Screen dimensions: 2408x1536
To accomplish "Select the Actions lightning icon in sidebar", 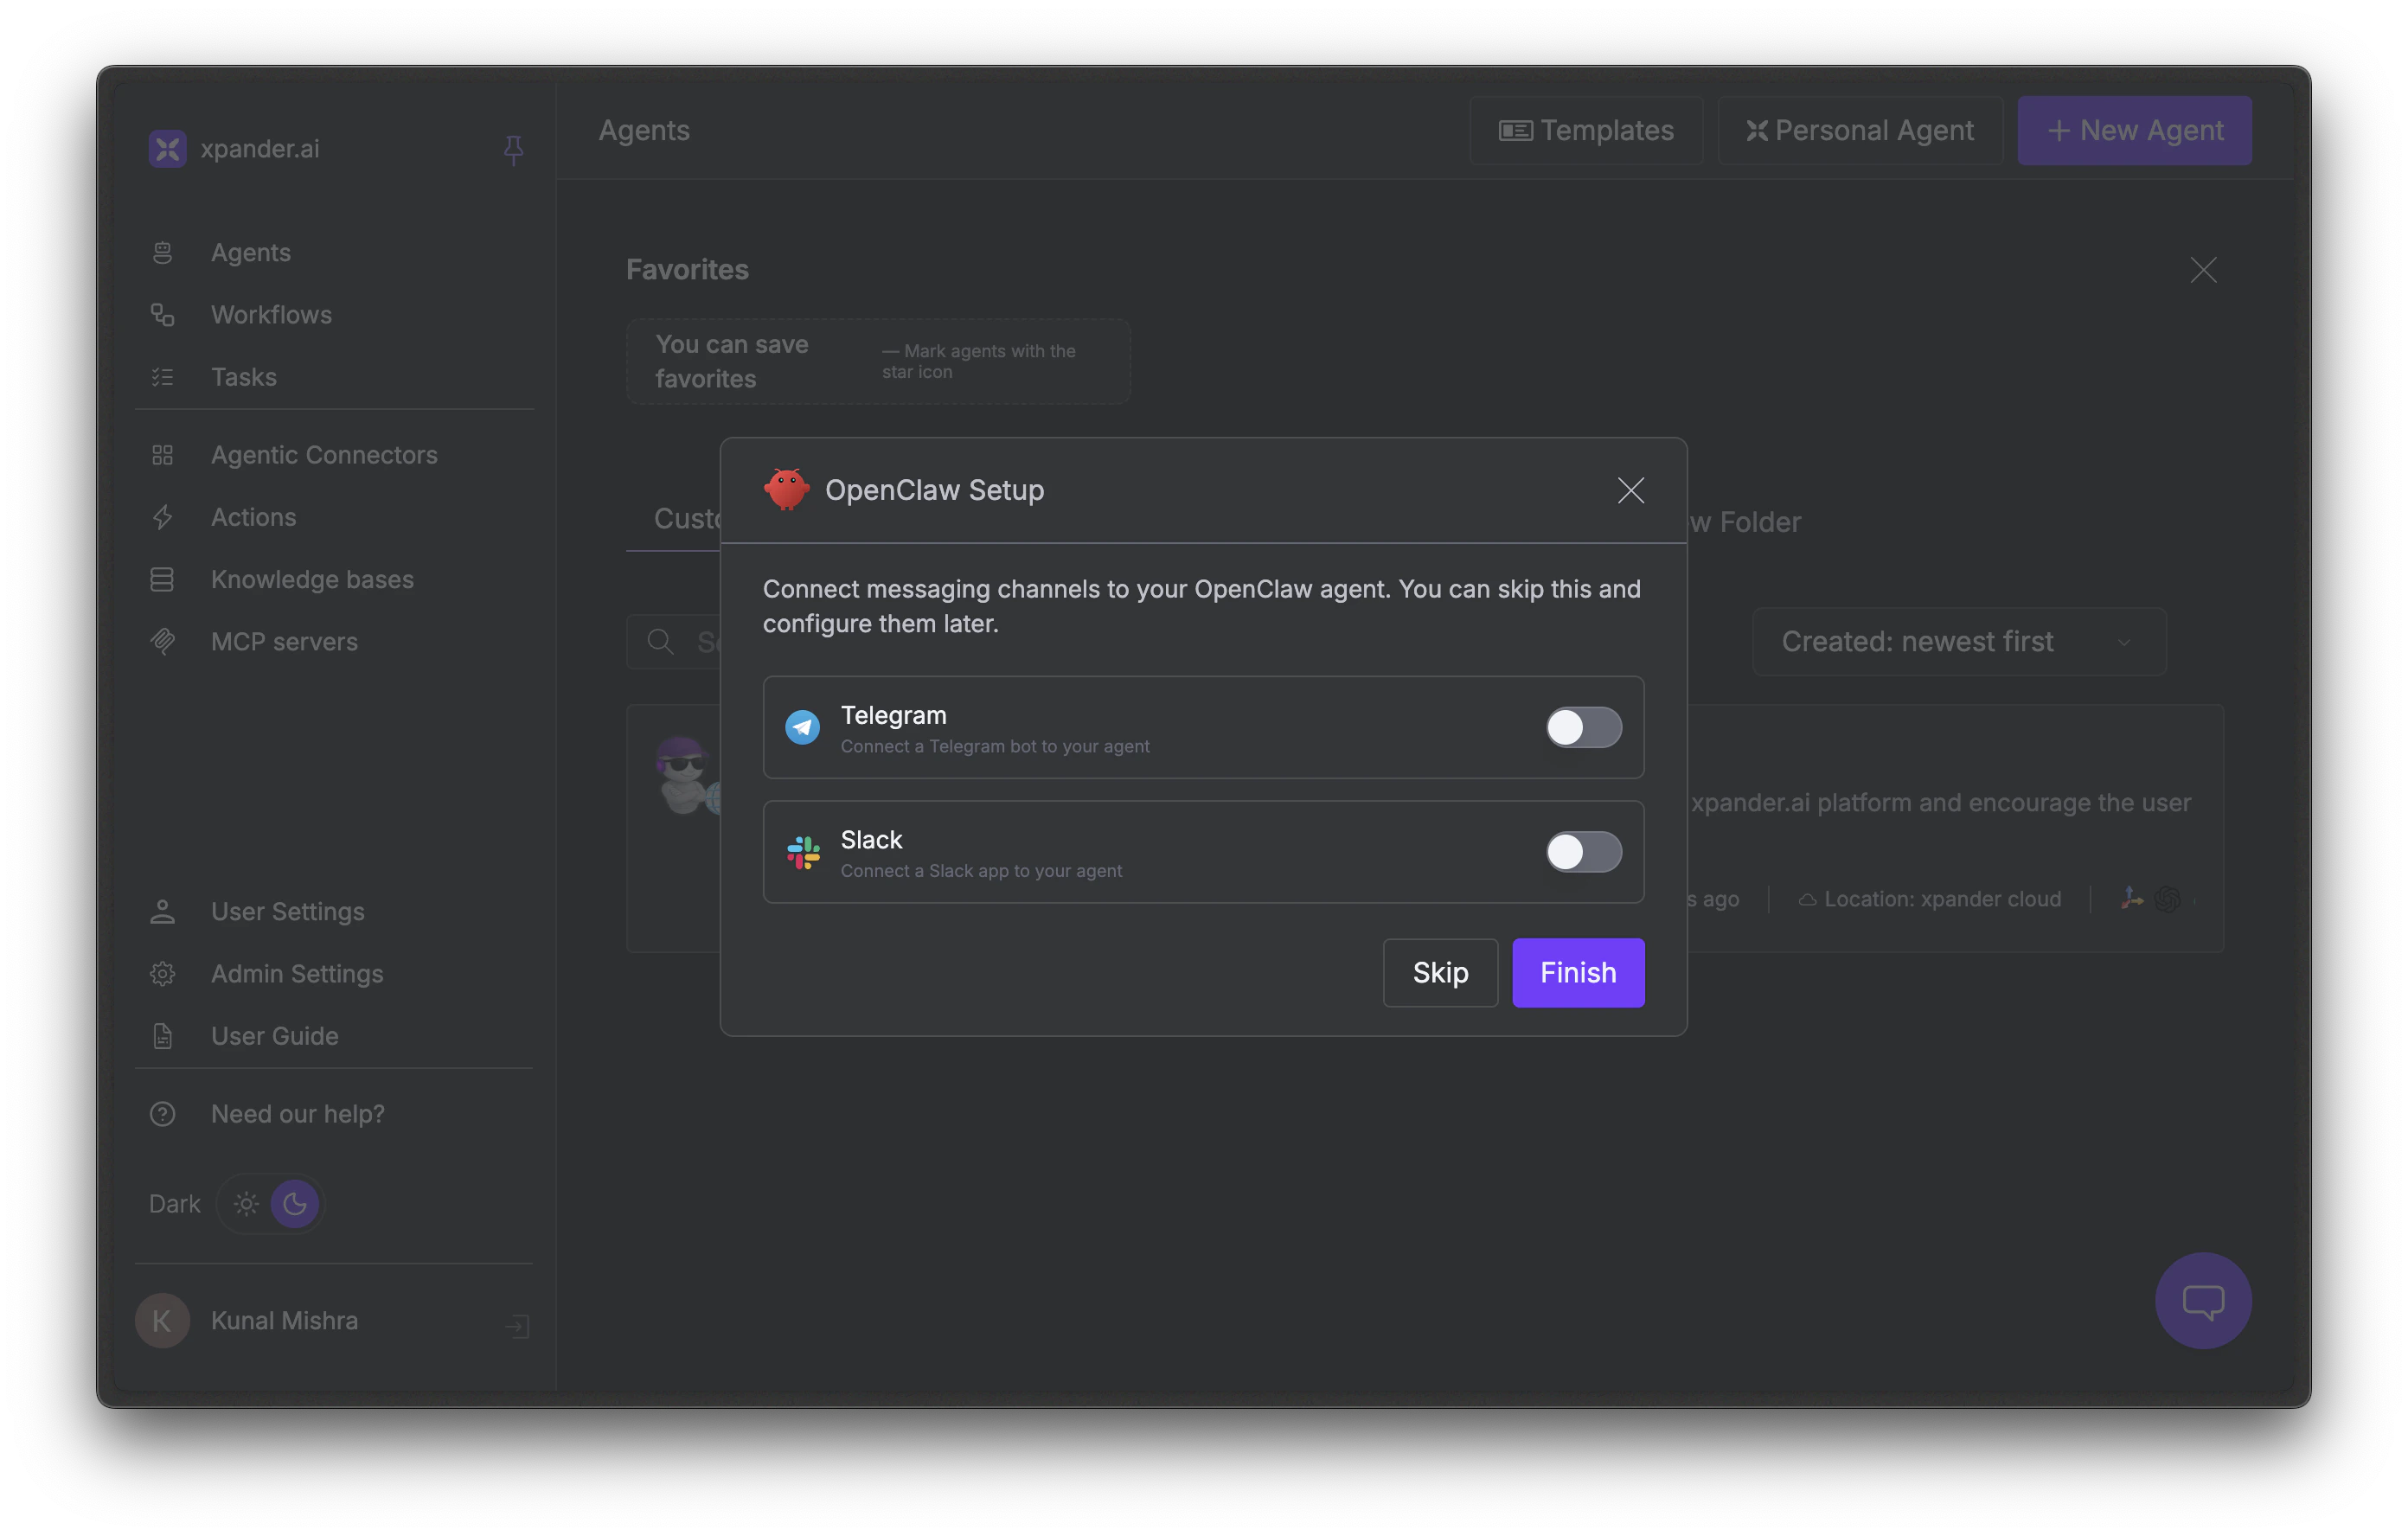I will coord(163,517).
